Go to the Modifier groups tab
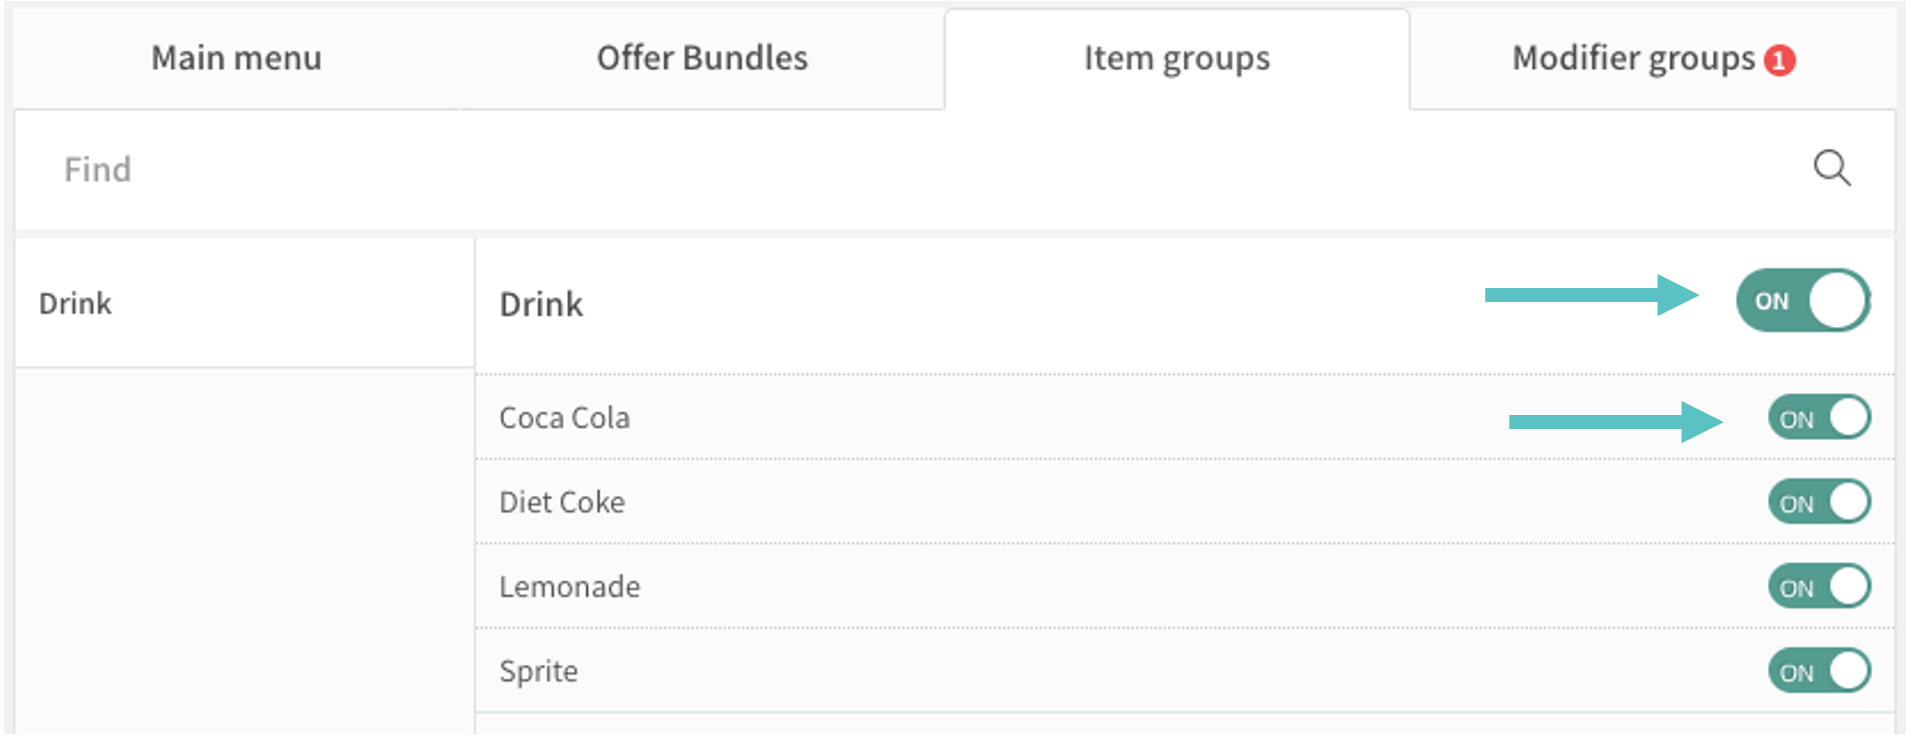The height and width of the screenshot is (737, 1906). tap(1632, 59)
